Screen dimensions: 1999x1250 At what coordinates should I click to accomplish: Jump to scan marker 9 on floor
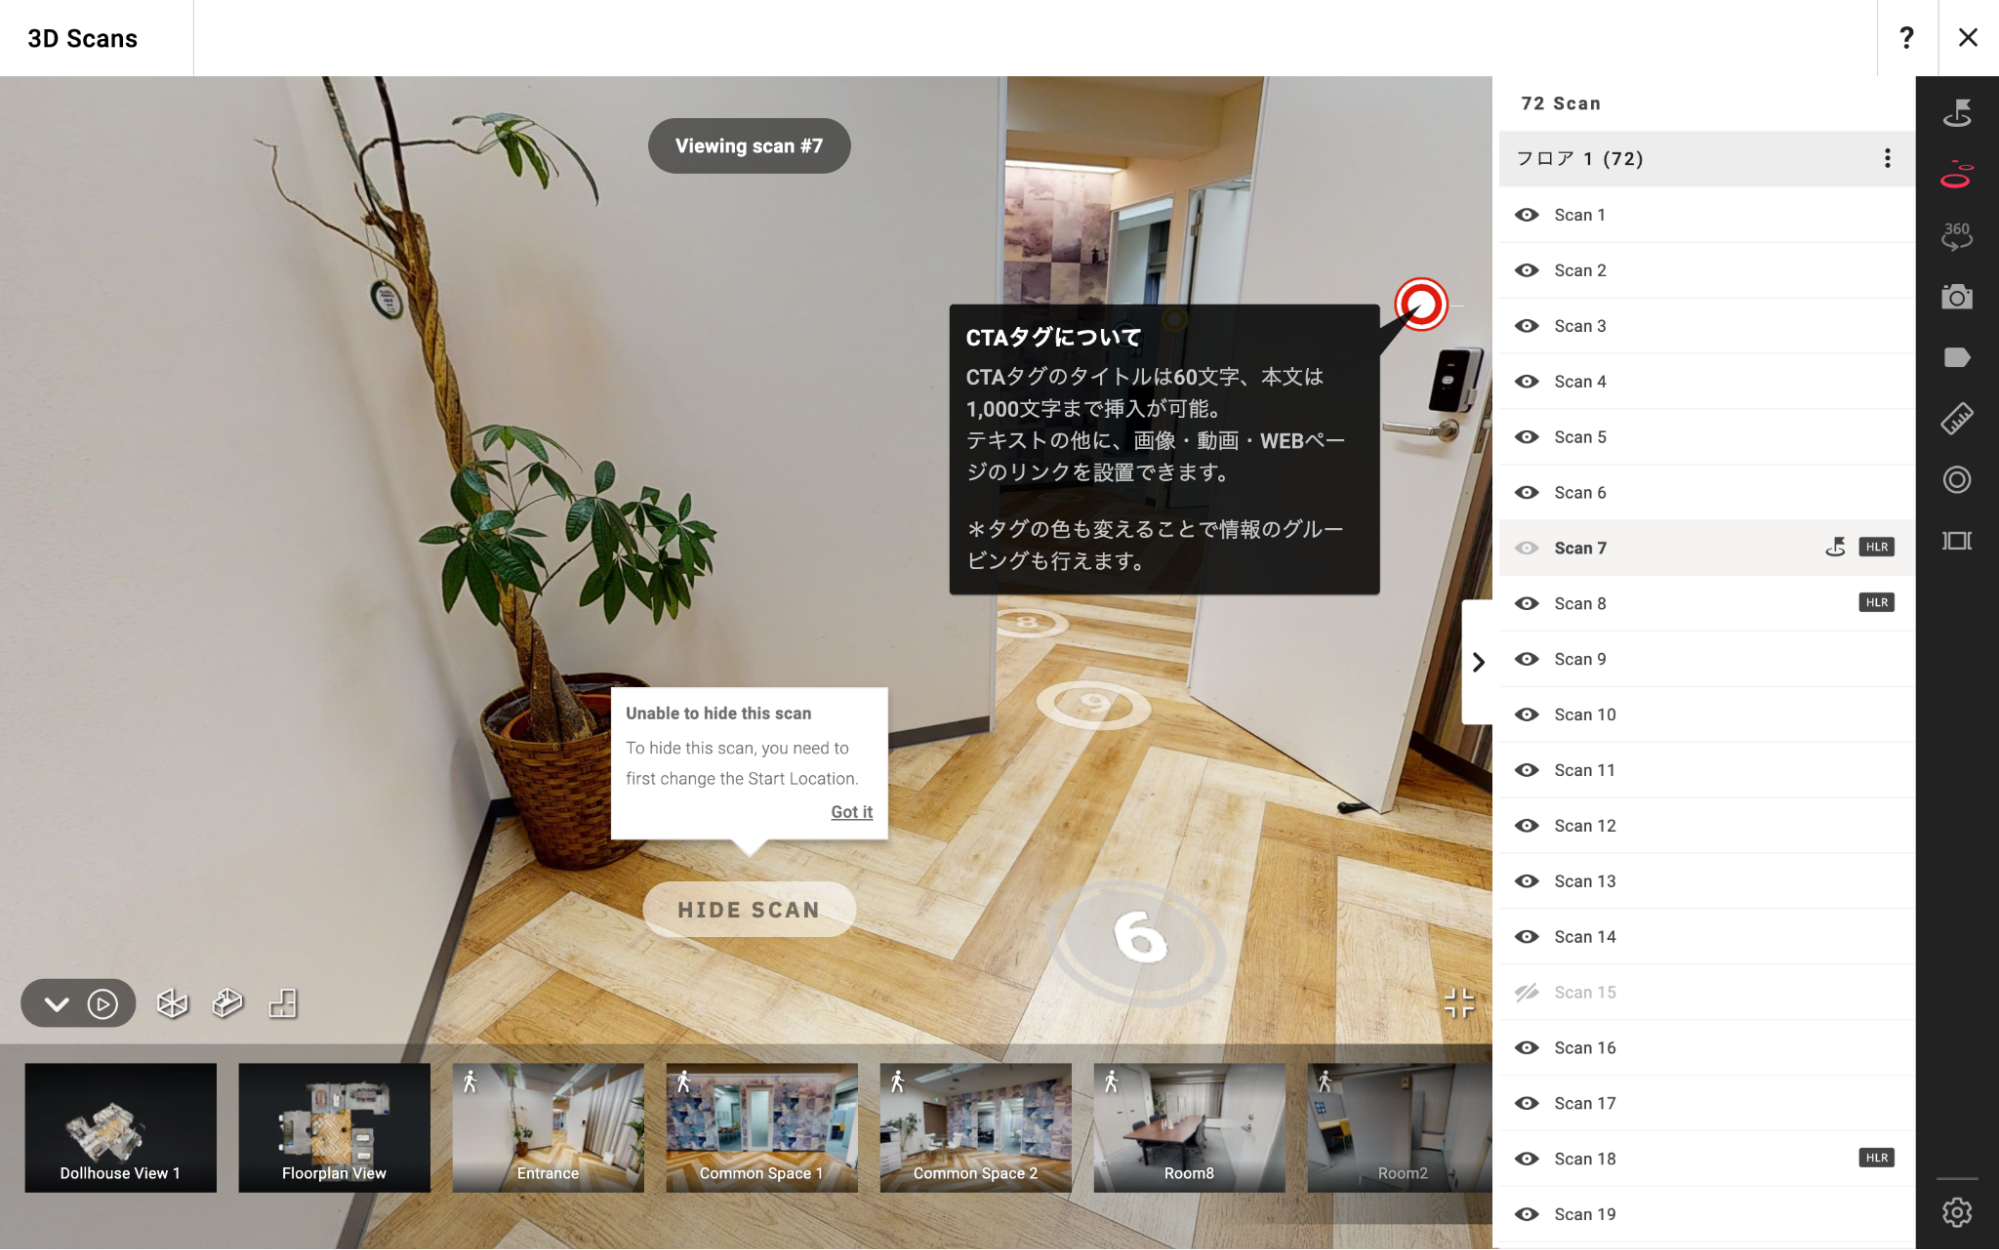coord(1094,703)
